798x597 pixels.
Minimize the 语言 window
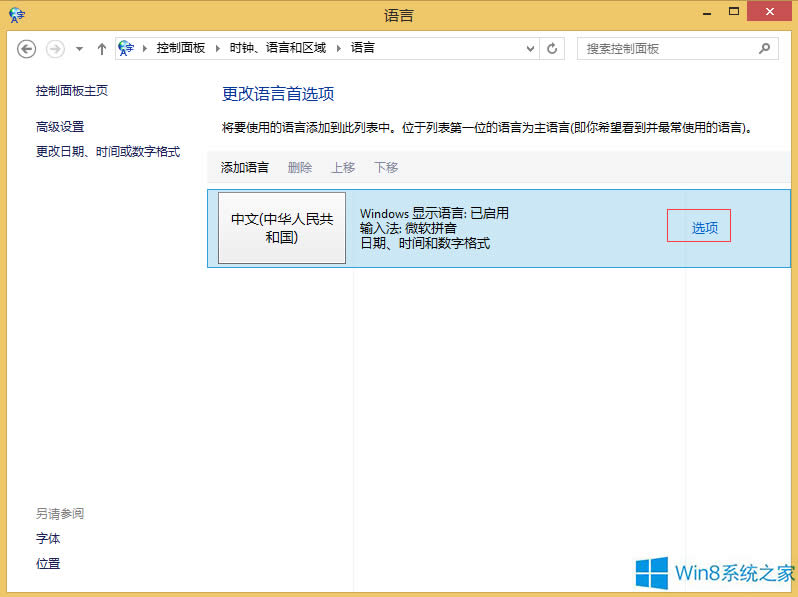(707, 12)
